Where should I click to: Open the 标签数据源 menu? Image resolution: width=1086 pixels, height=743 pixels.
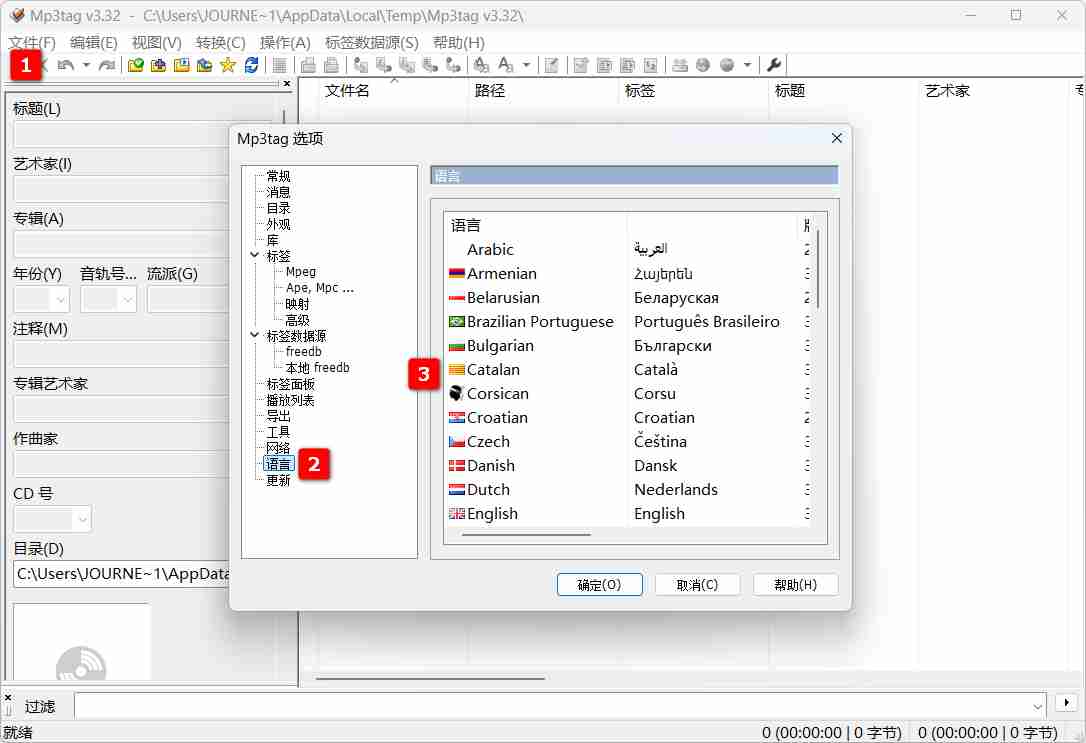click(371, 43)
